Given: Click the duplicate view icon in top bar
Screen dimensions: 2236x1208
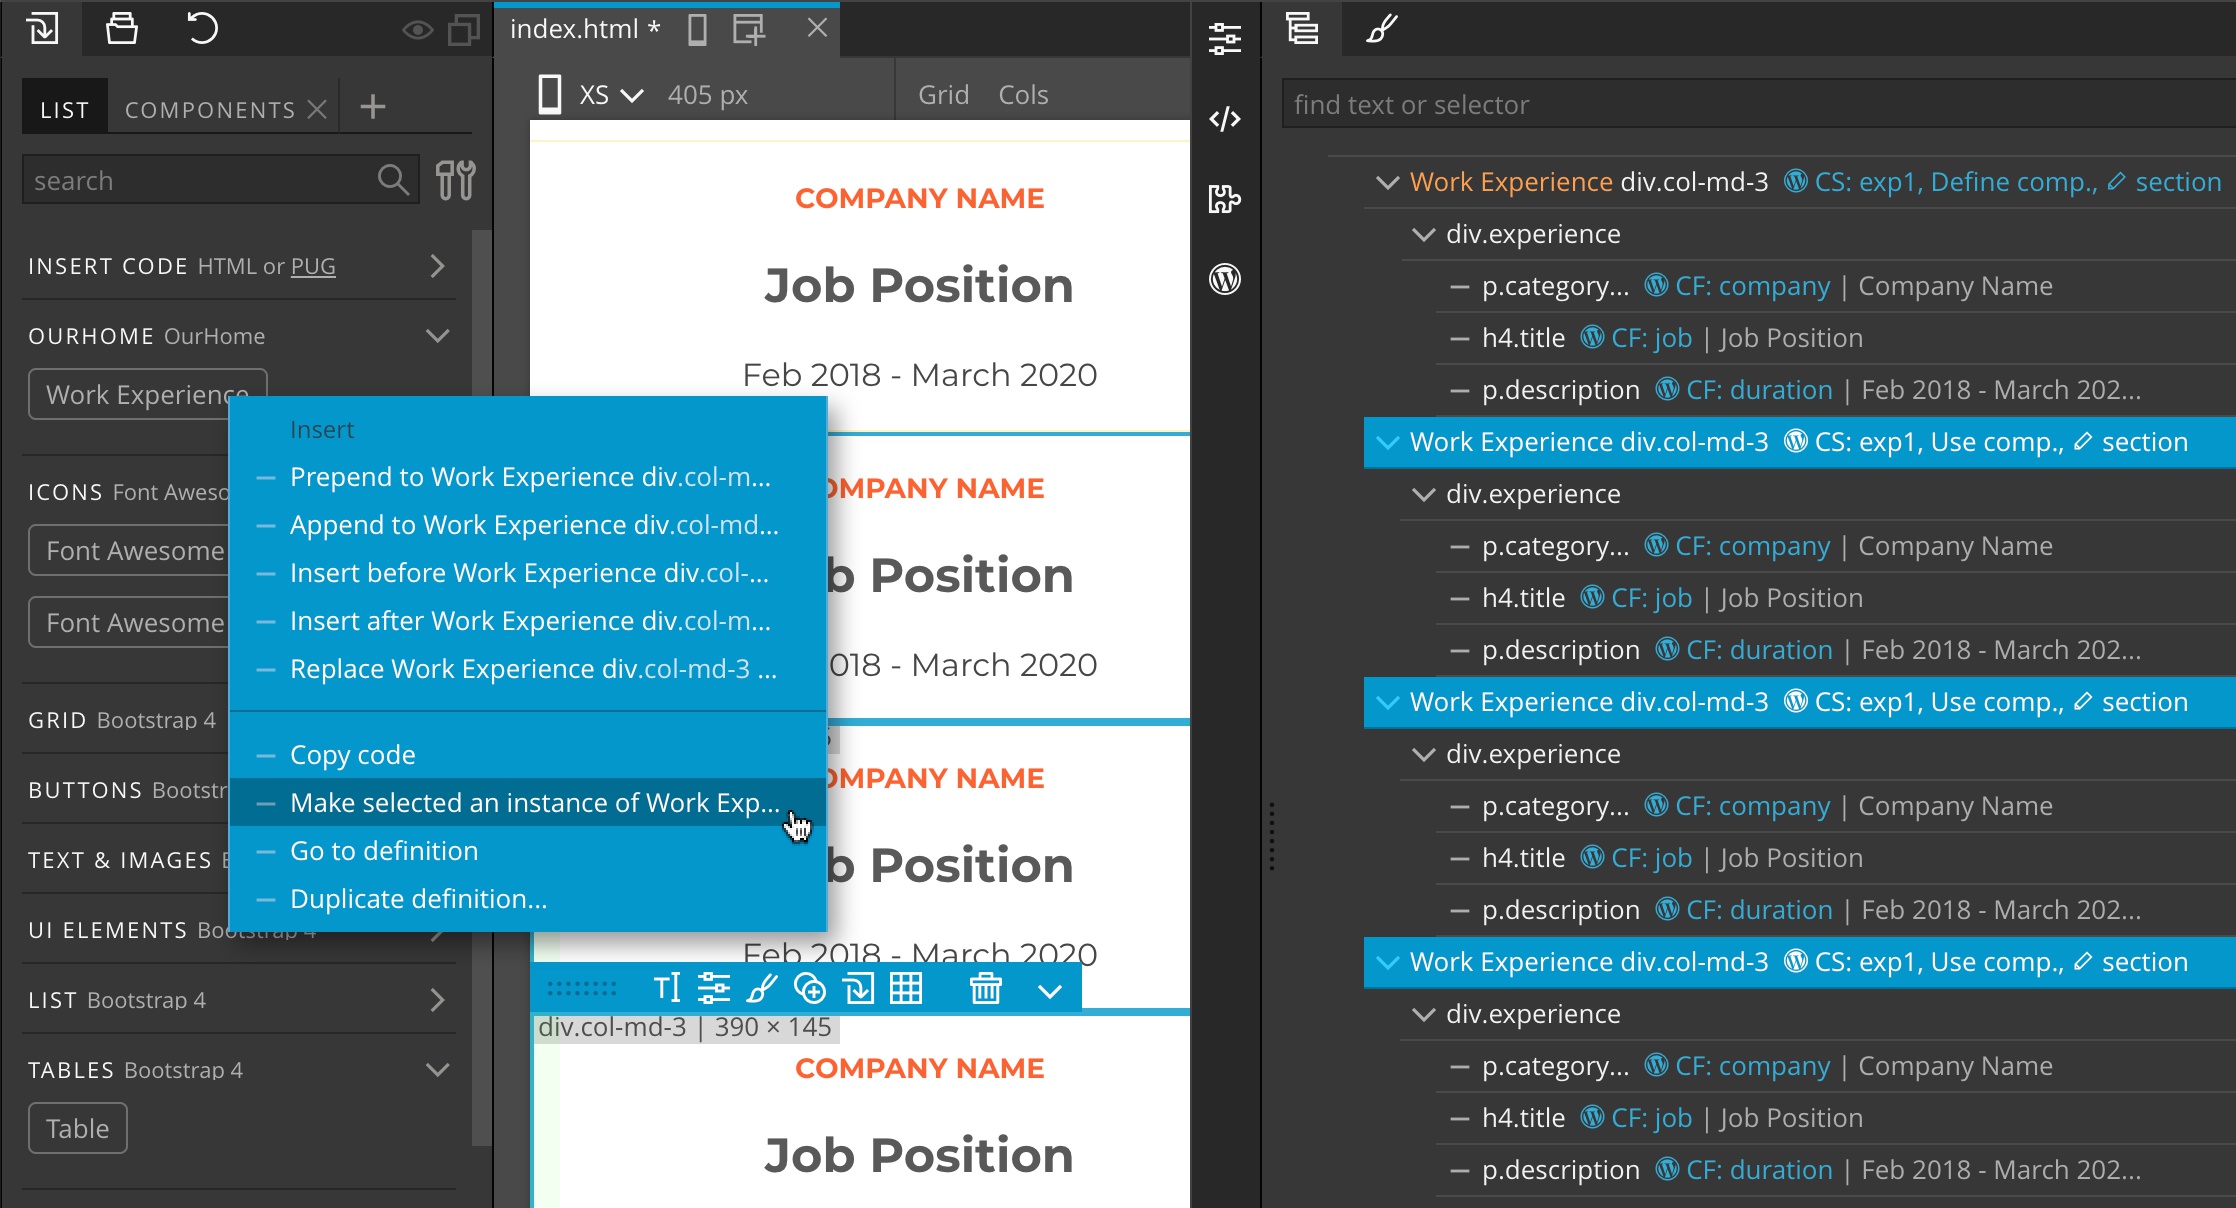Looking at the screenshot, I should (463, 30).
